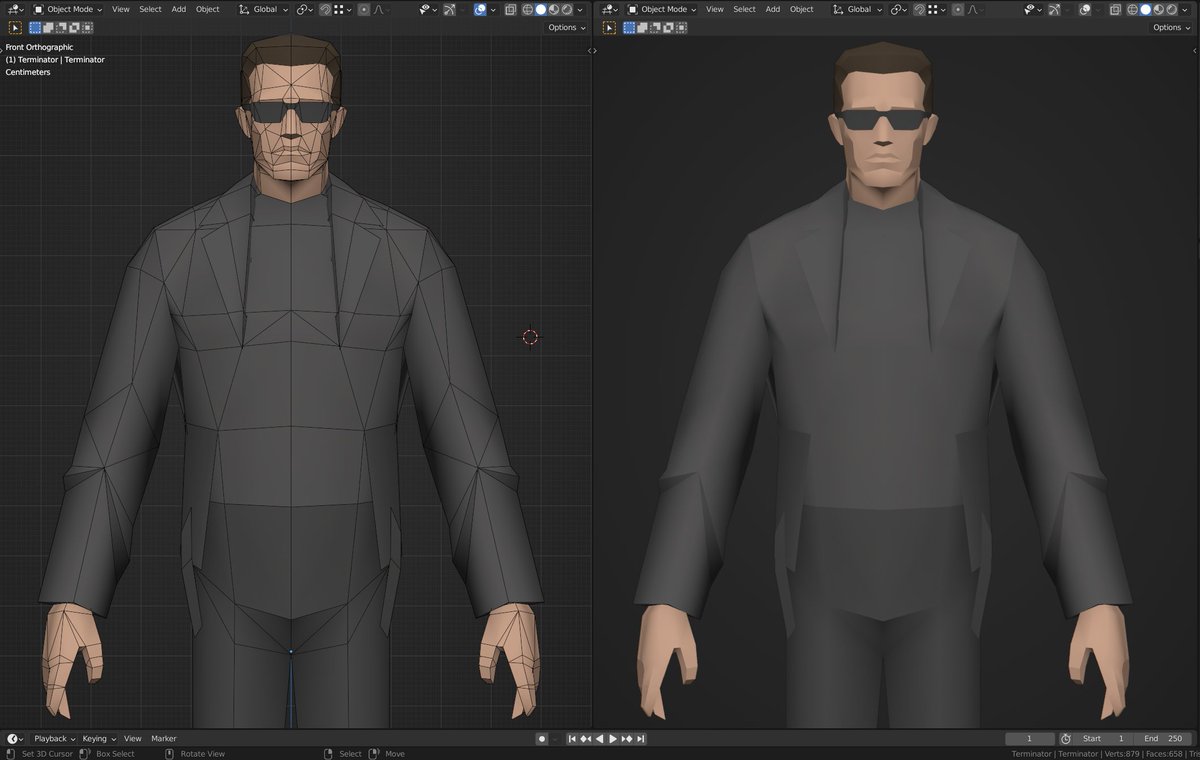Open Object Mode dropdown in left viewport

click(x=67, y=9)
